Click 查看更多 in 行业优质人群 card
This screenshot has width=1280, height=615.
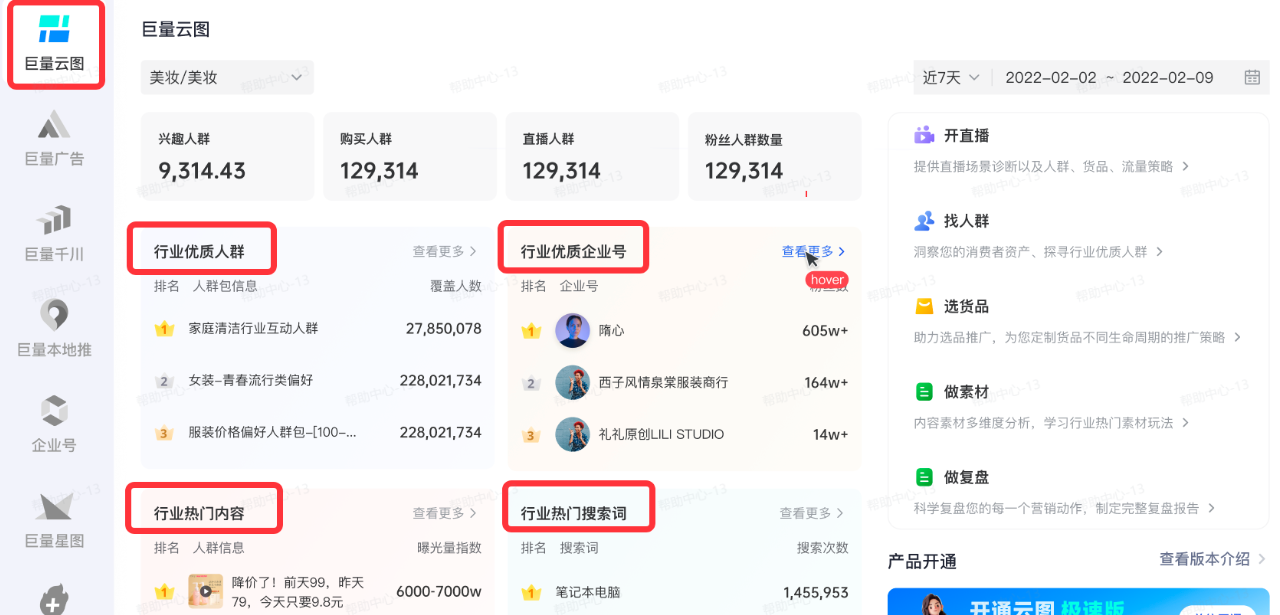445,252
